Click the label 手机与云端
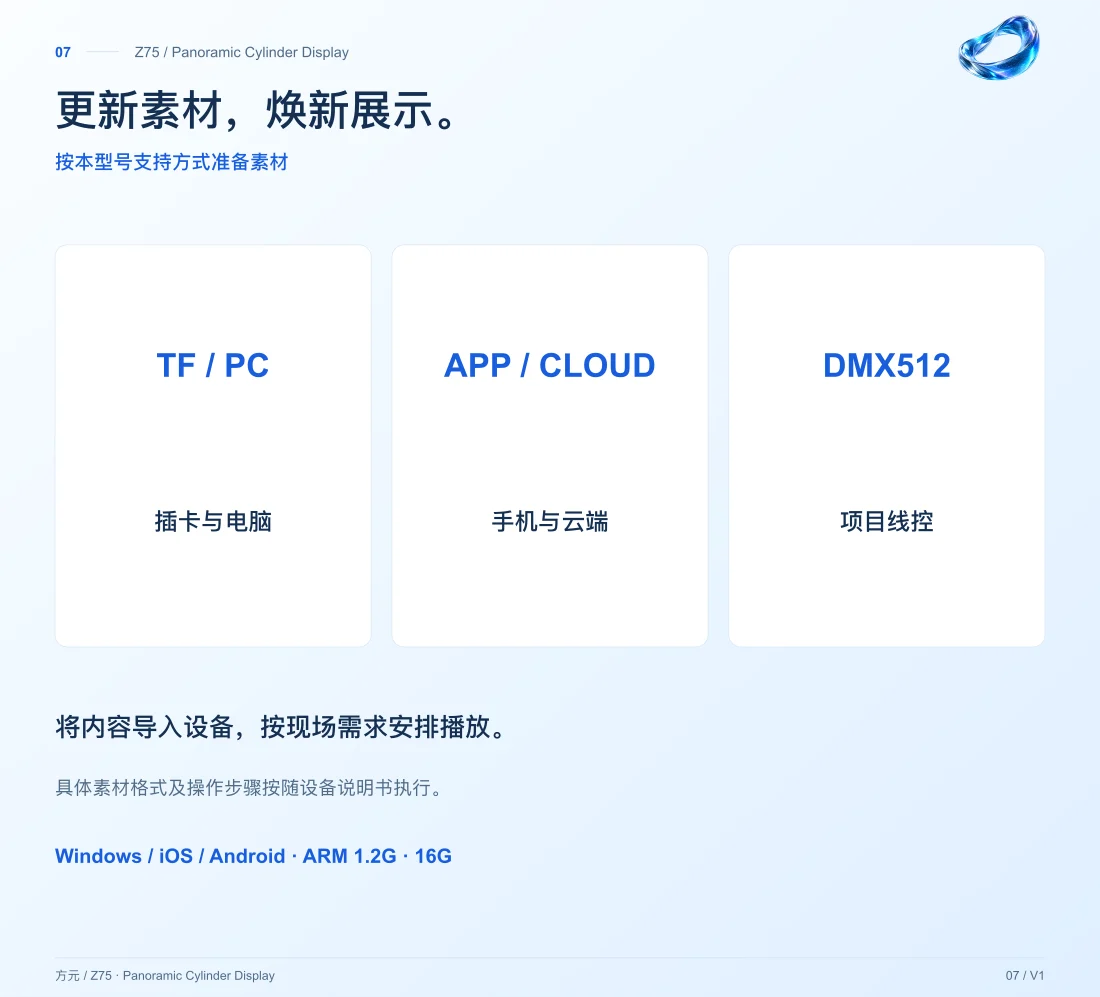The height and width of the screenshot is (997, 1100). point(550,521)
